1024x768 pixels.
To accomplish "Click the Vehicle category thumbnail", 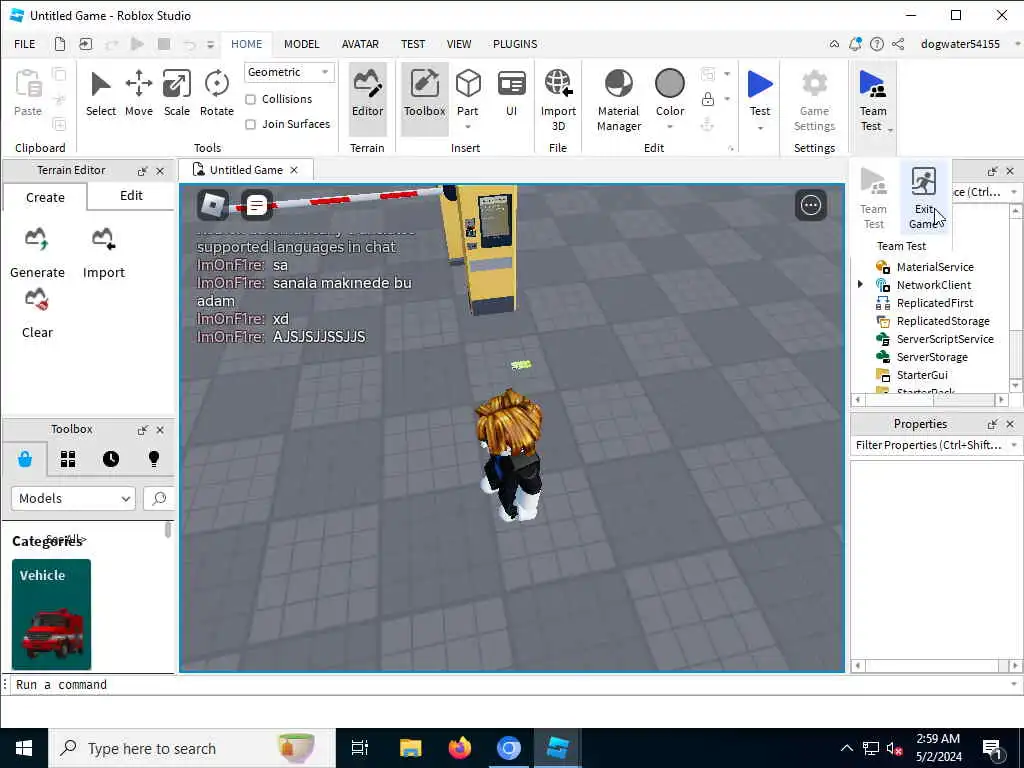I will click(52, 614).
